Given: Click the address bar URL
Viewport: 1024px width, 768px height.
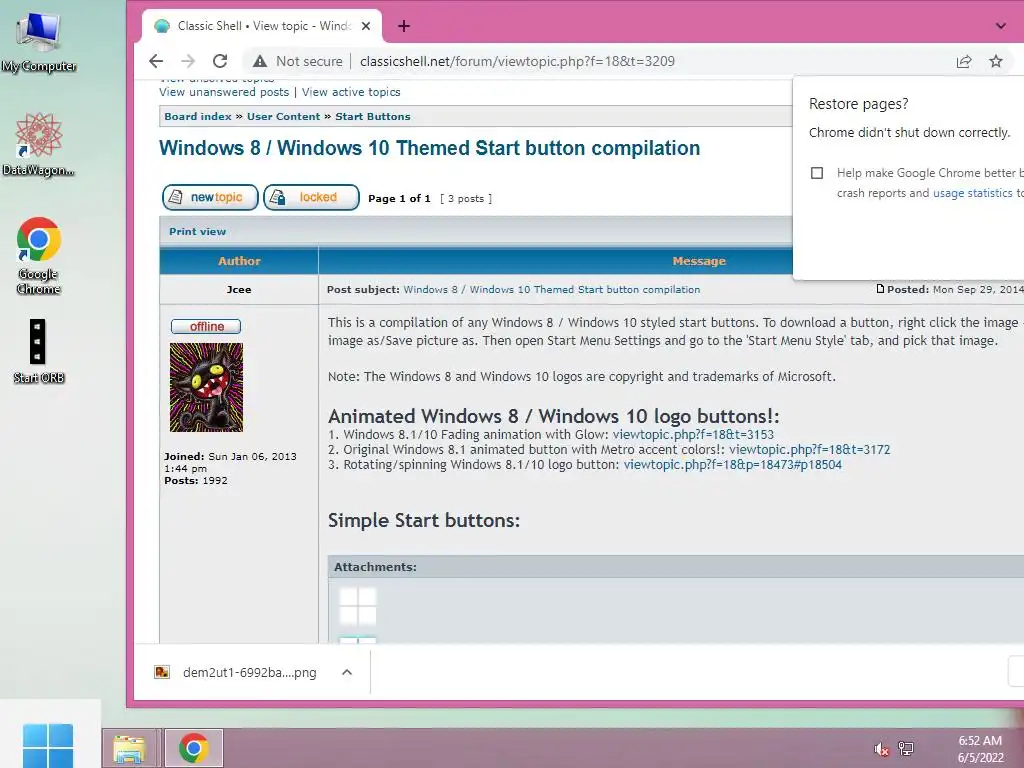Looking at the screenshot, I should (517, 61).
